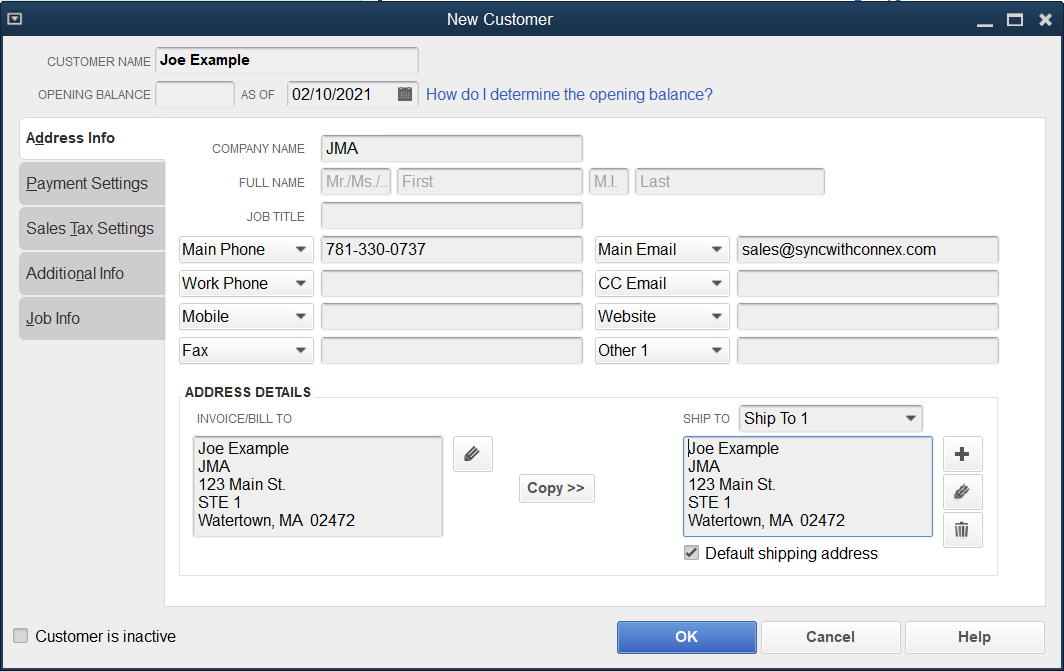Expand the Main Phone type dropdown
Screen dimensions: 1064x671
click(300, 250)
